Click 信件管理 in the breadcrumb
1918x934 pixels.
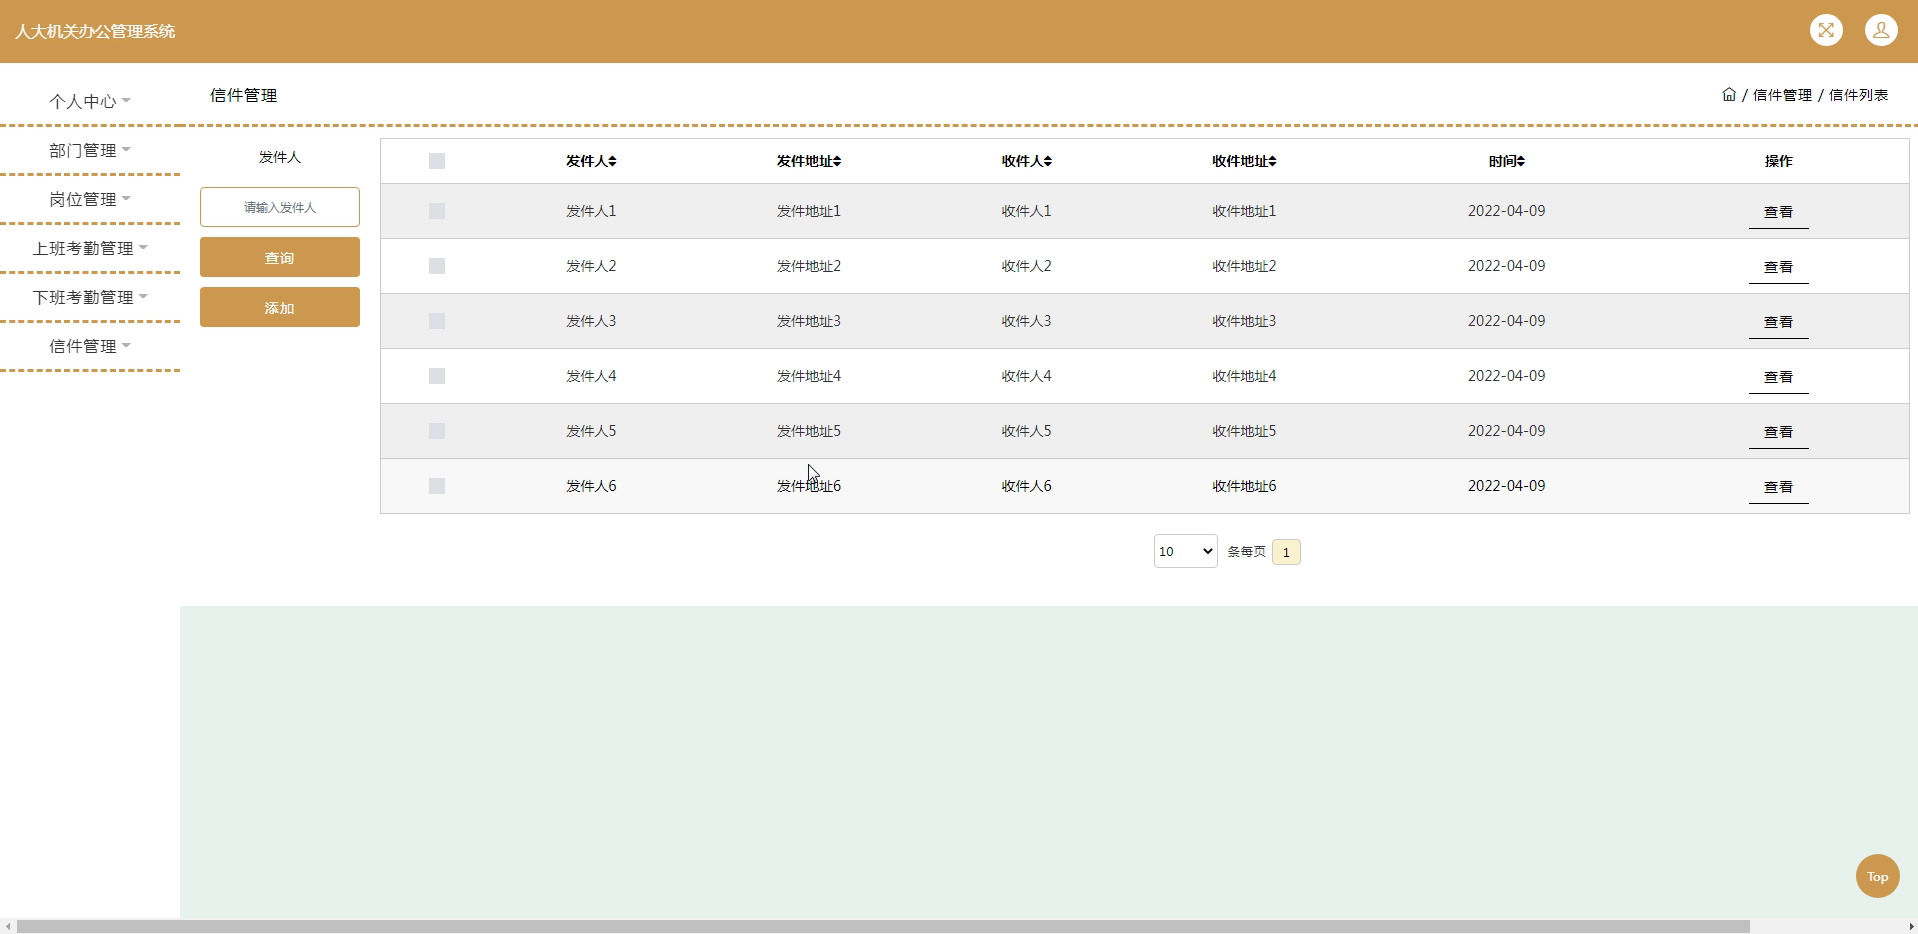tap(1782, 95)
